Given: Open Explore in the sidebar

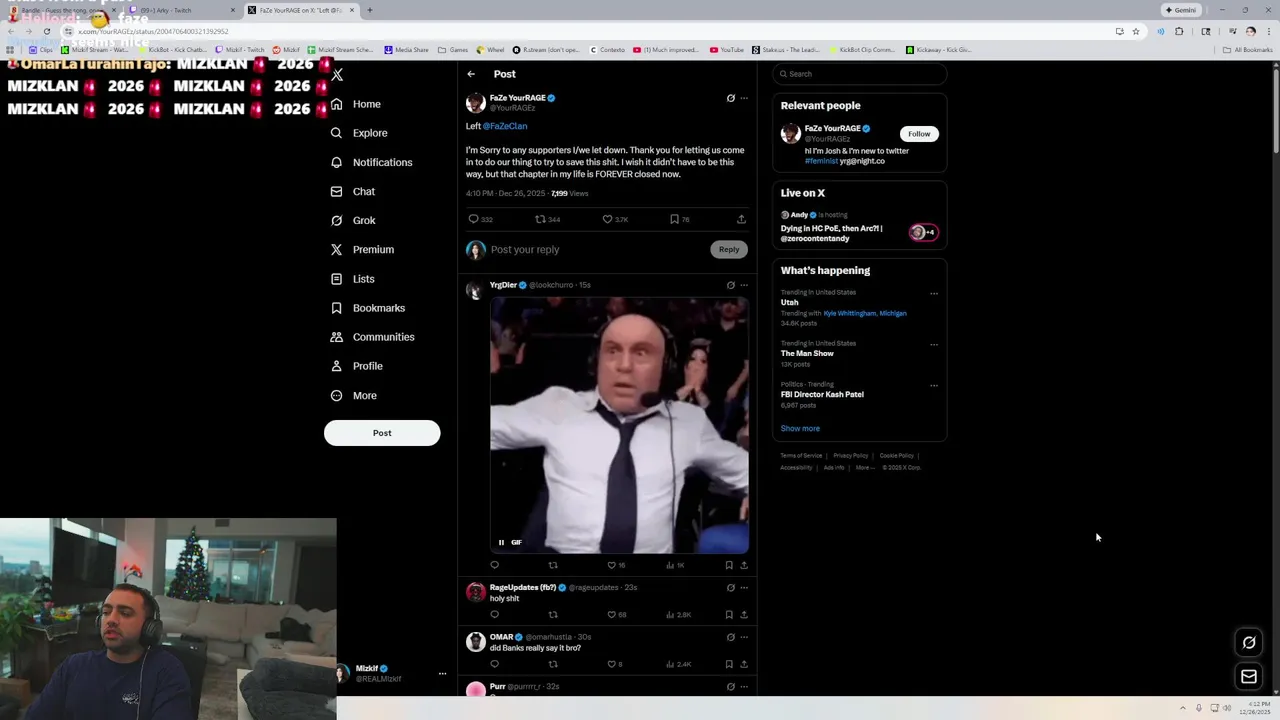Looking at the screenshot, I should click(x=359, y=133).
